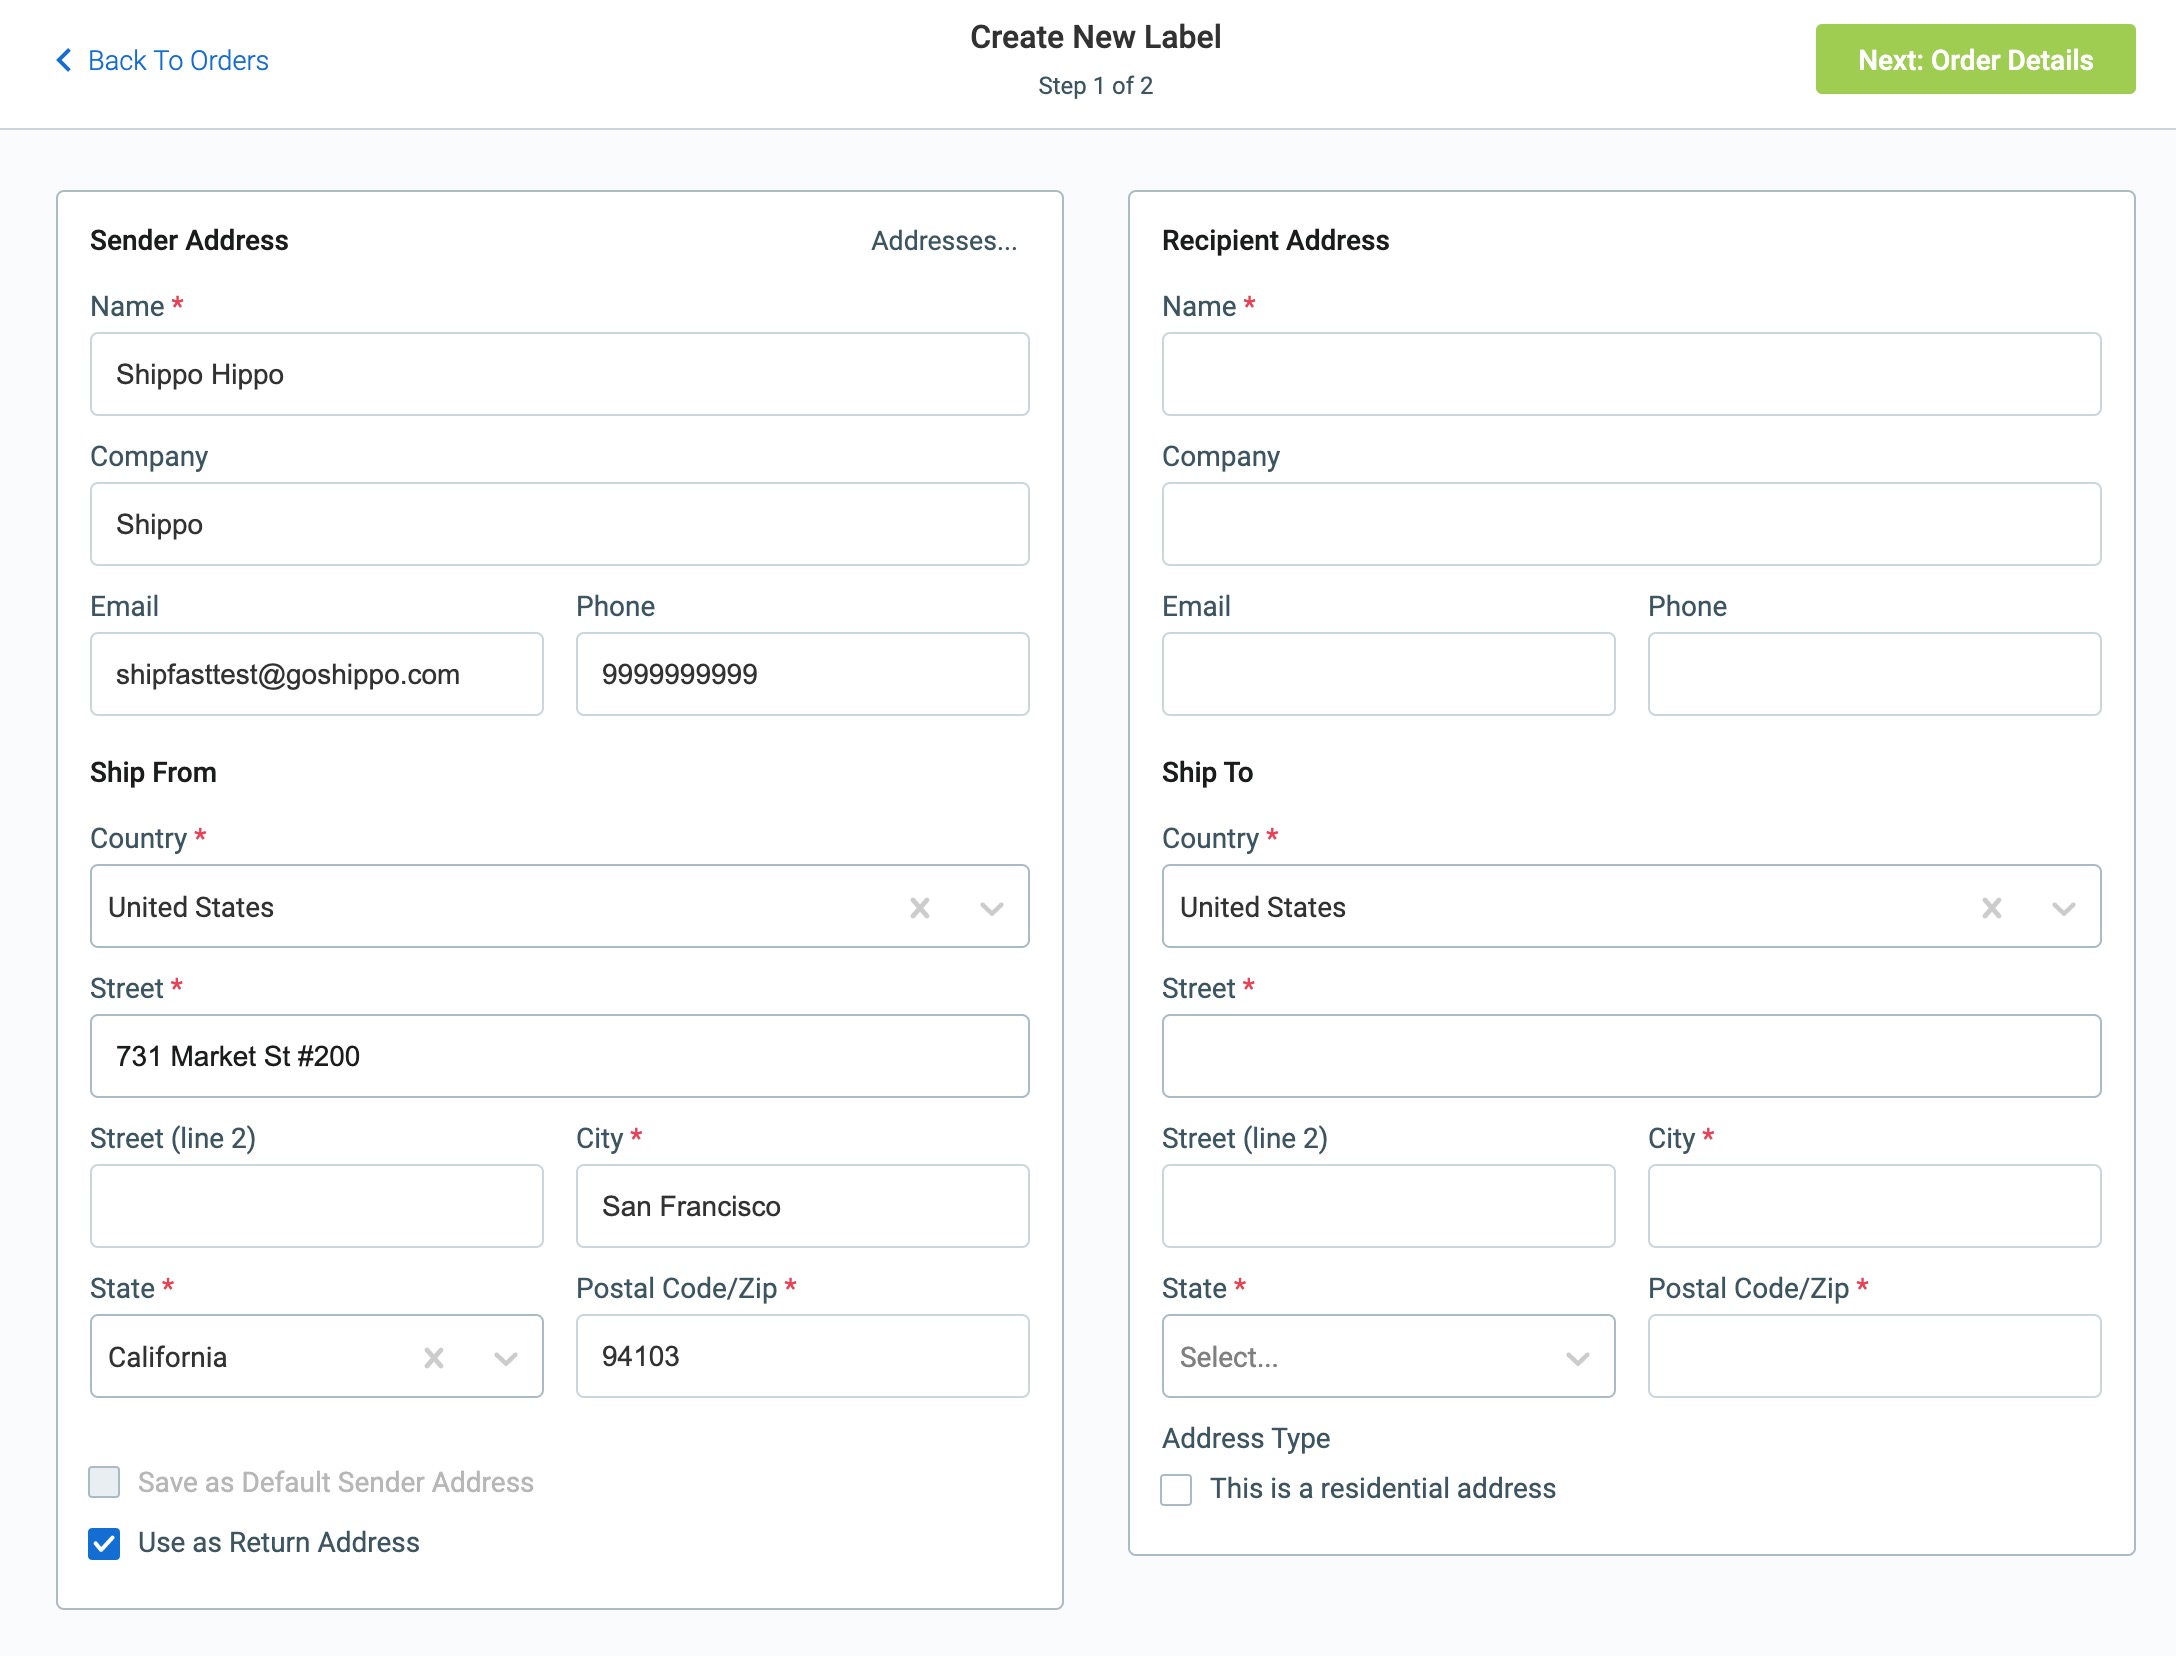Focus recipient City input field
2176x1656 pixels.
[x=1874, y=1206]
